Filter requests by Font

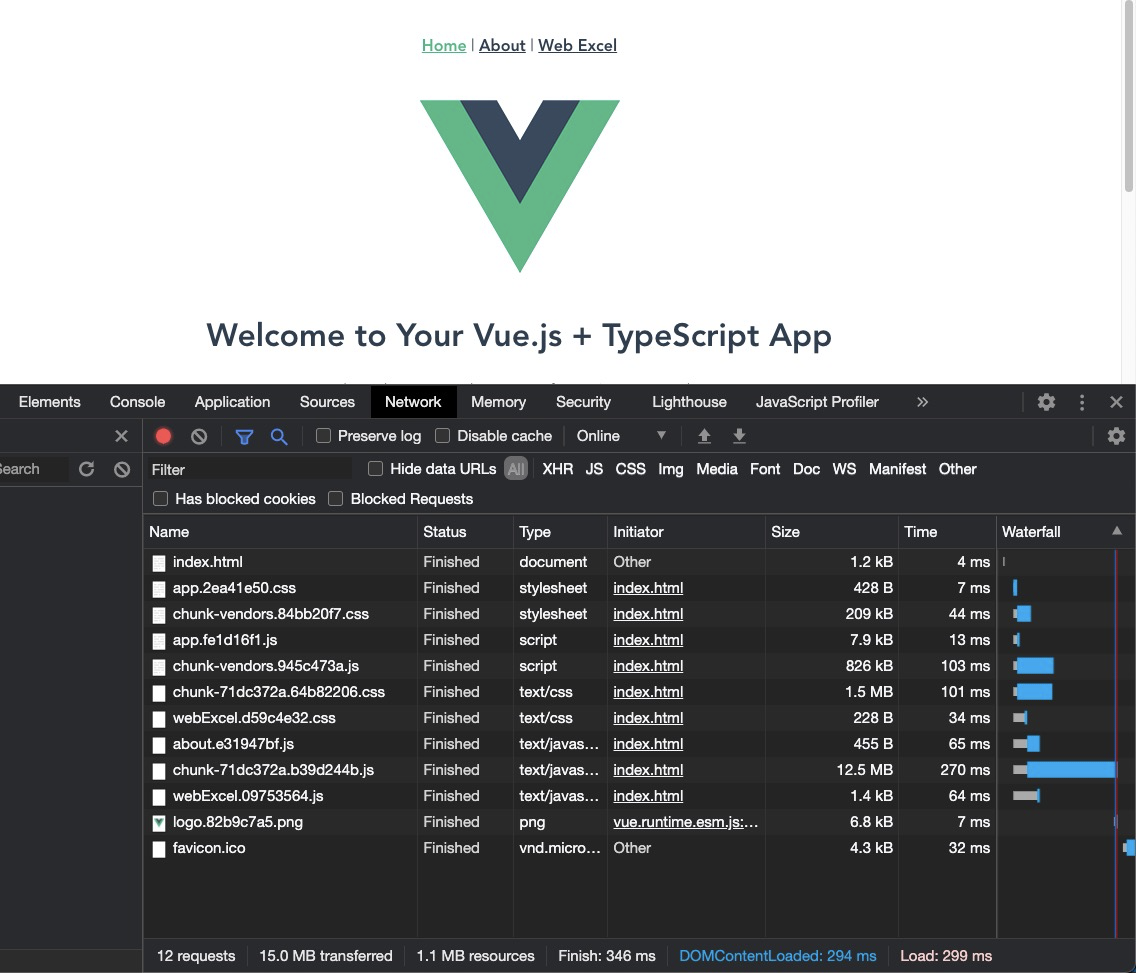point(765,469)
